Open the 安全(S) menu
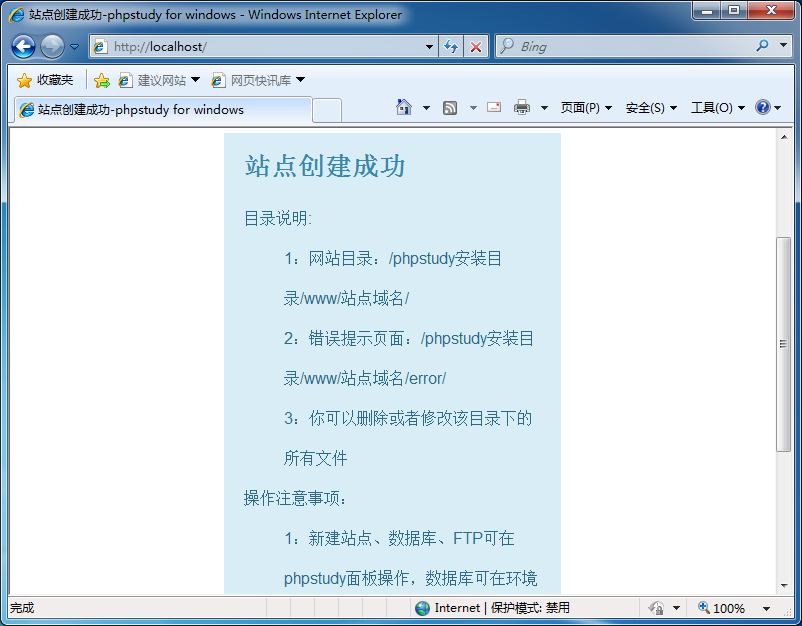802x626 pixels. (x=651, y=108)
